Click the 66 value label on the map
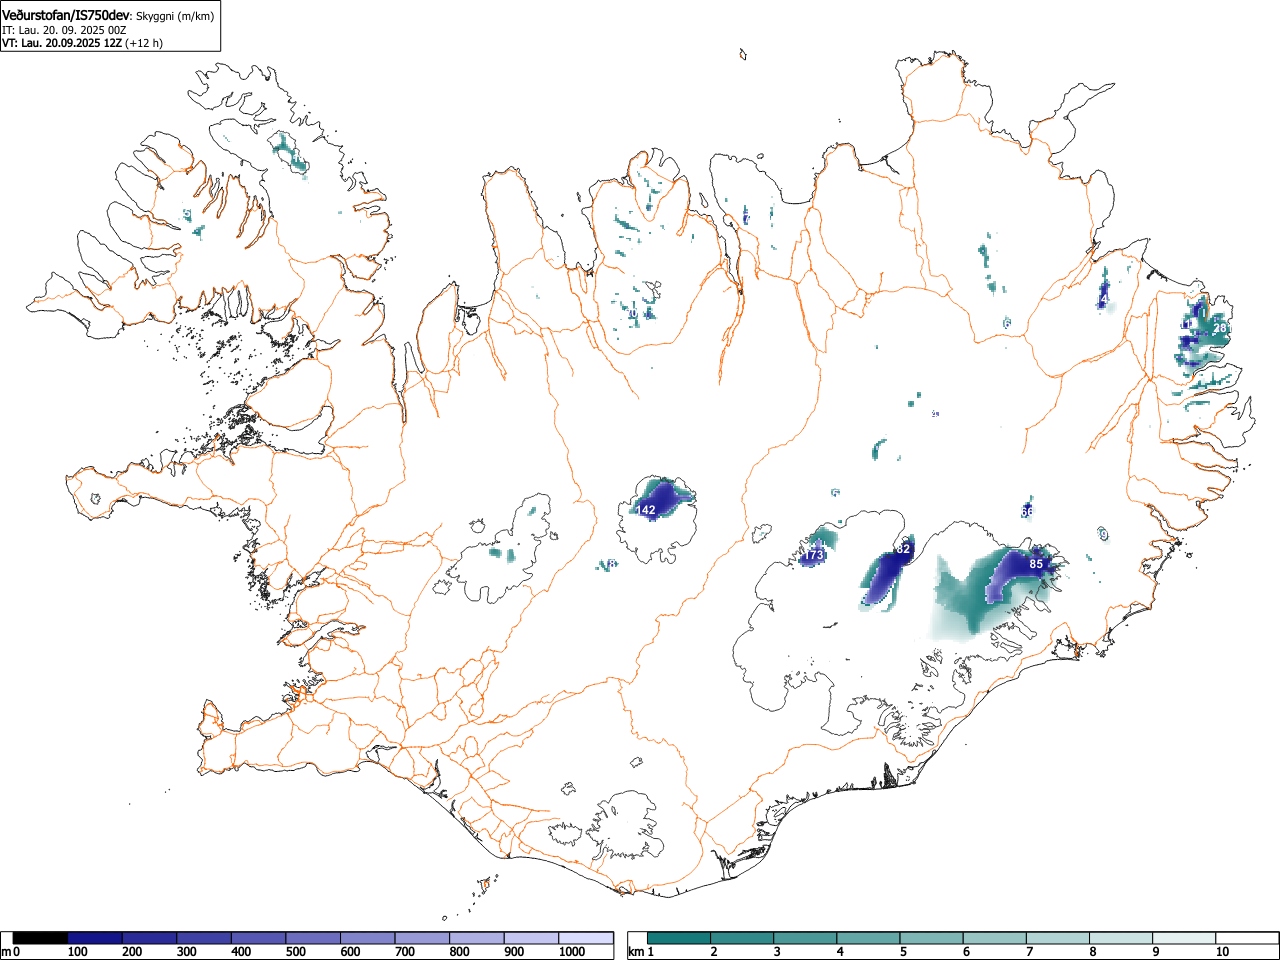1280x960 pixels. pyautogui.click(x=1027, y=512)
